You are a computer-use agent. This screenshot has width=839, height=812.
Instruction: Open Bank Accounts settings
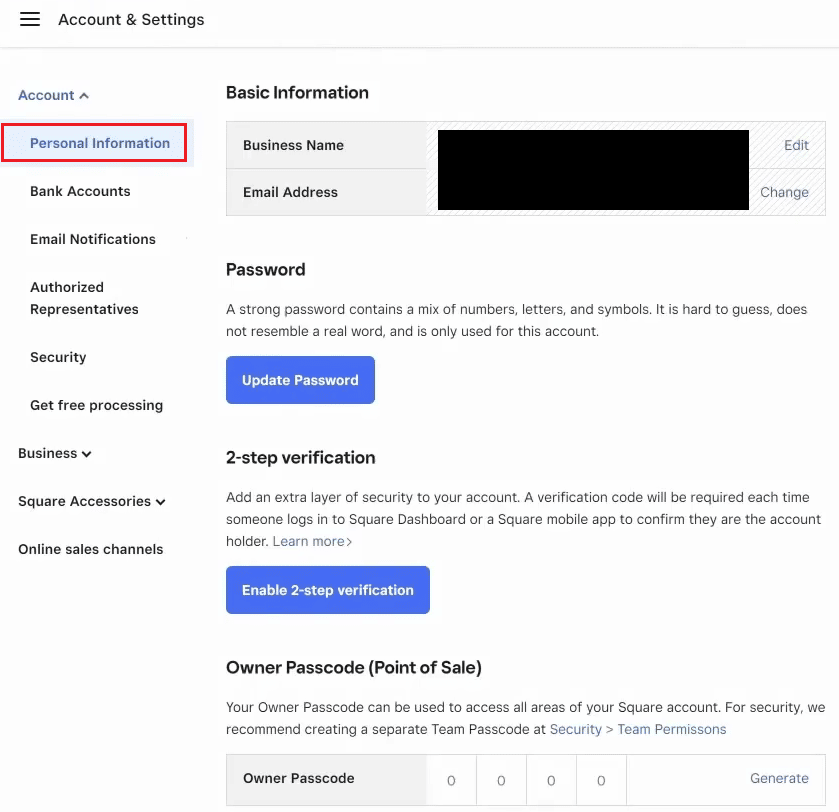click(80, 191)
